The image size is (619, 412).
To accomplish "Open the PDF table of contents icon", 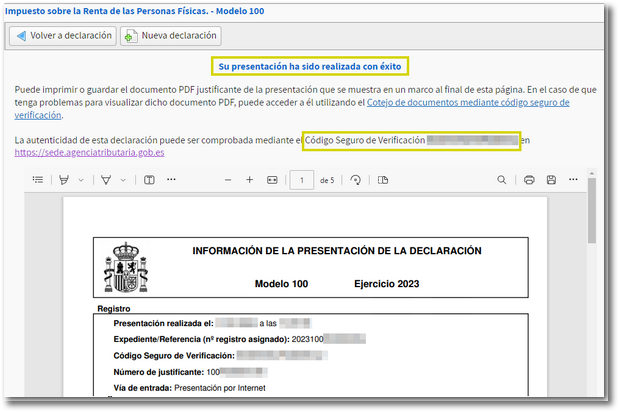I will click(x=38, y=180).
